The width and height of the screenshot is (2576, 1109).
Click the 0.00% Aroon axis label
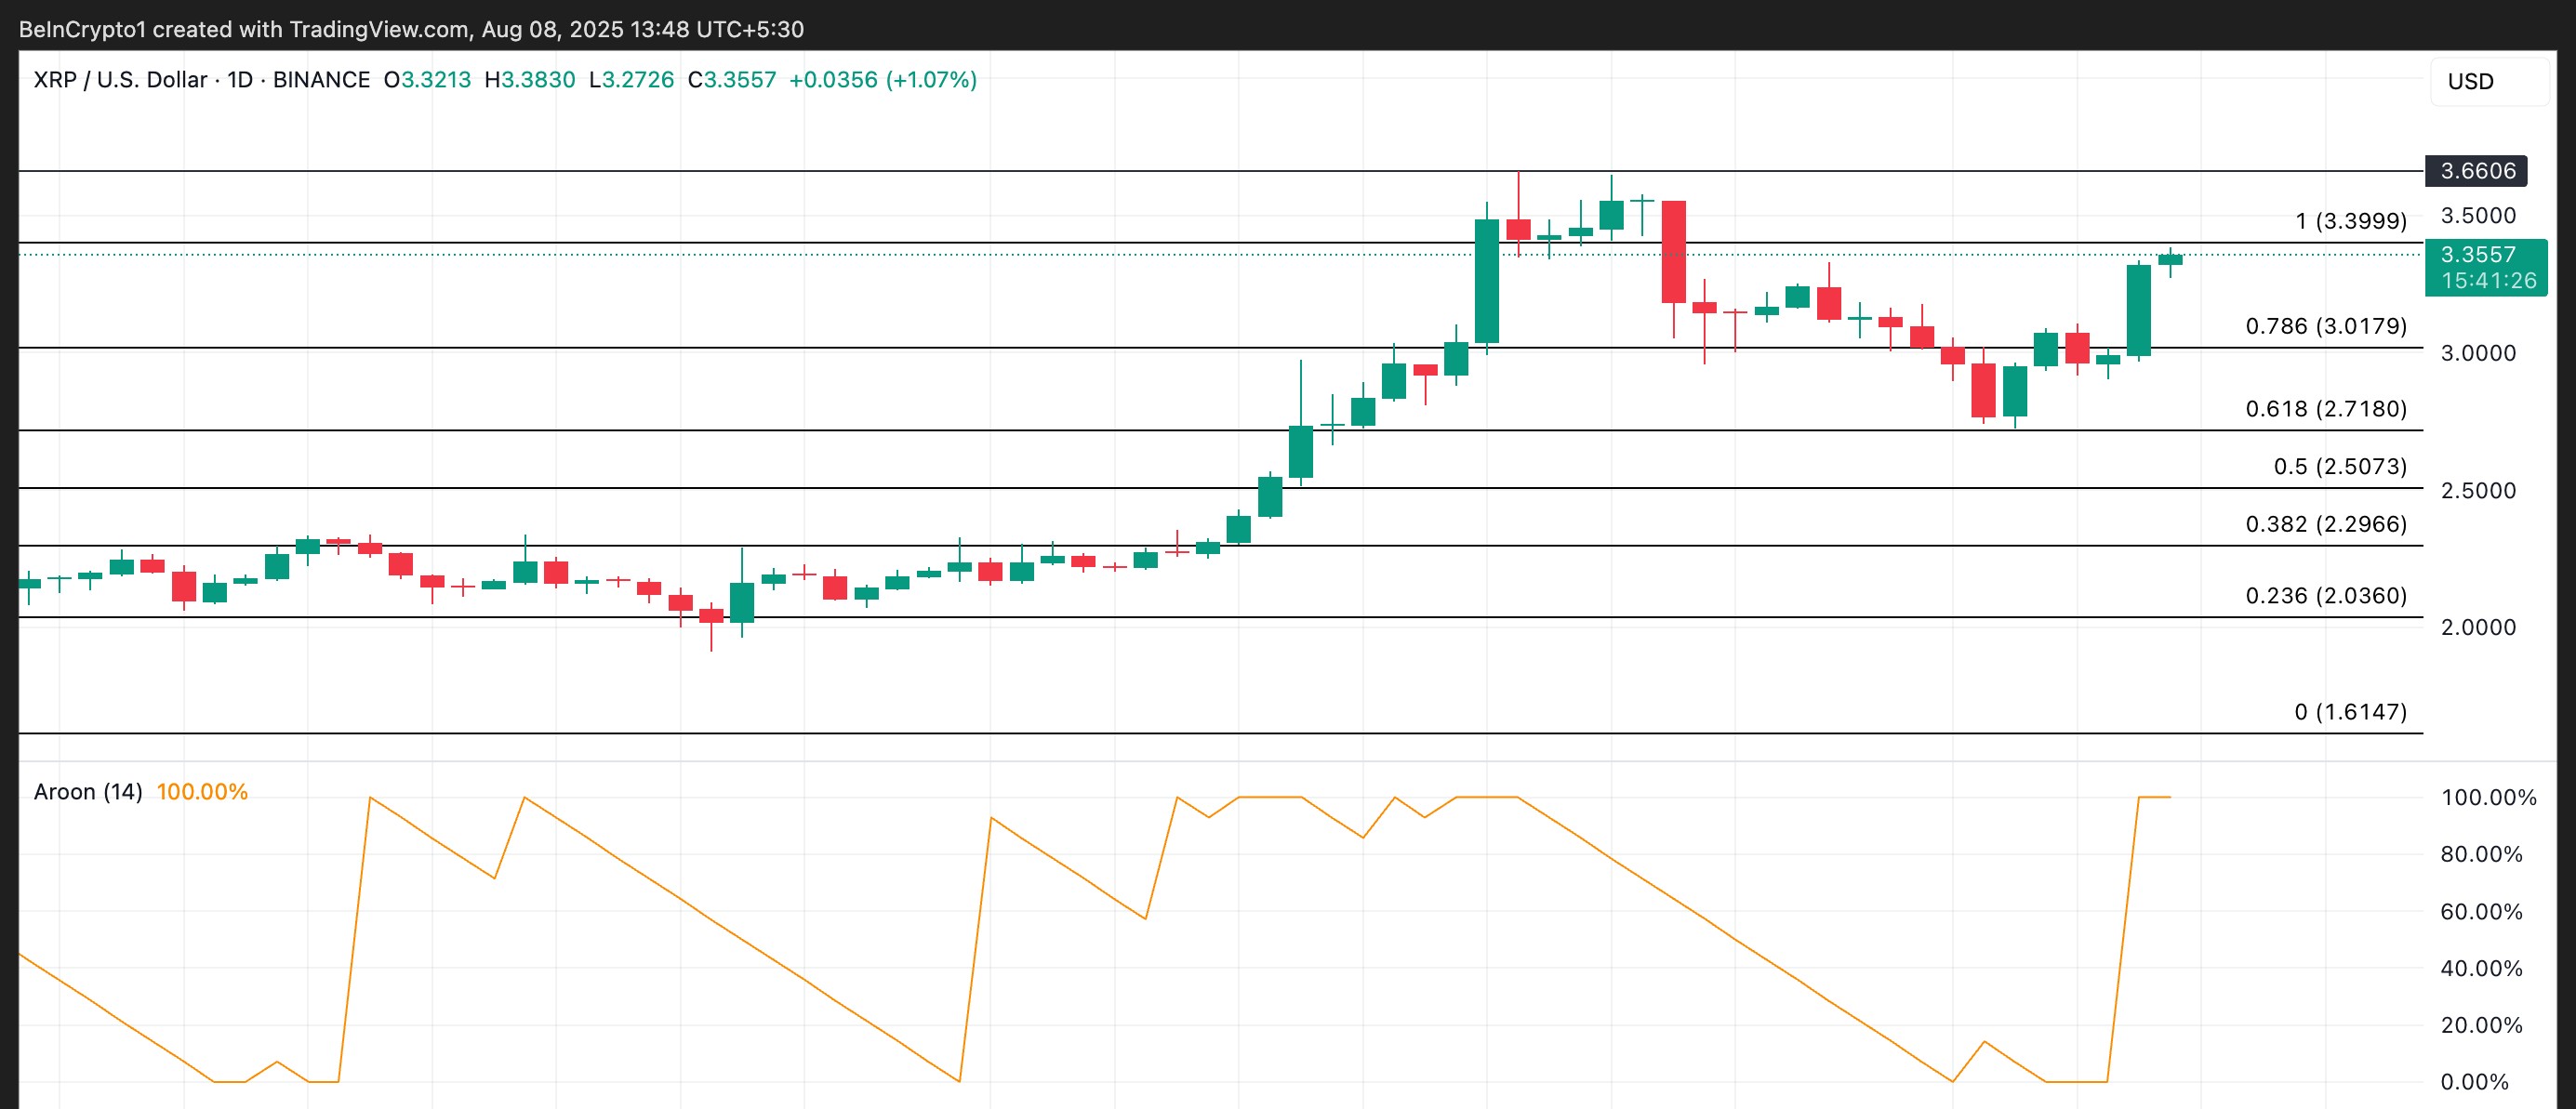[x=2474, y=1082]
